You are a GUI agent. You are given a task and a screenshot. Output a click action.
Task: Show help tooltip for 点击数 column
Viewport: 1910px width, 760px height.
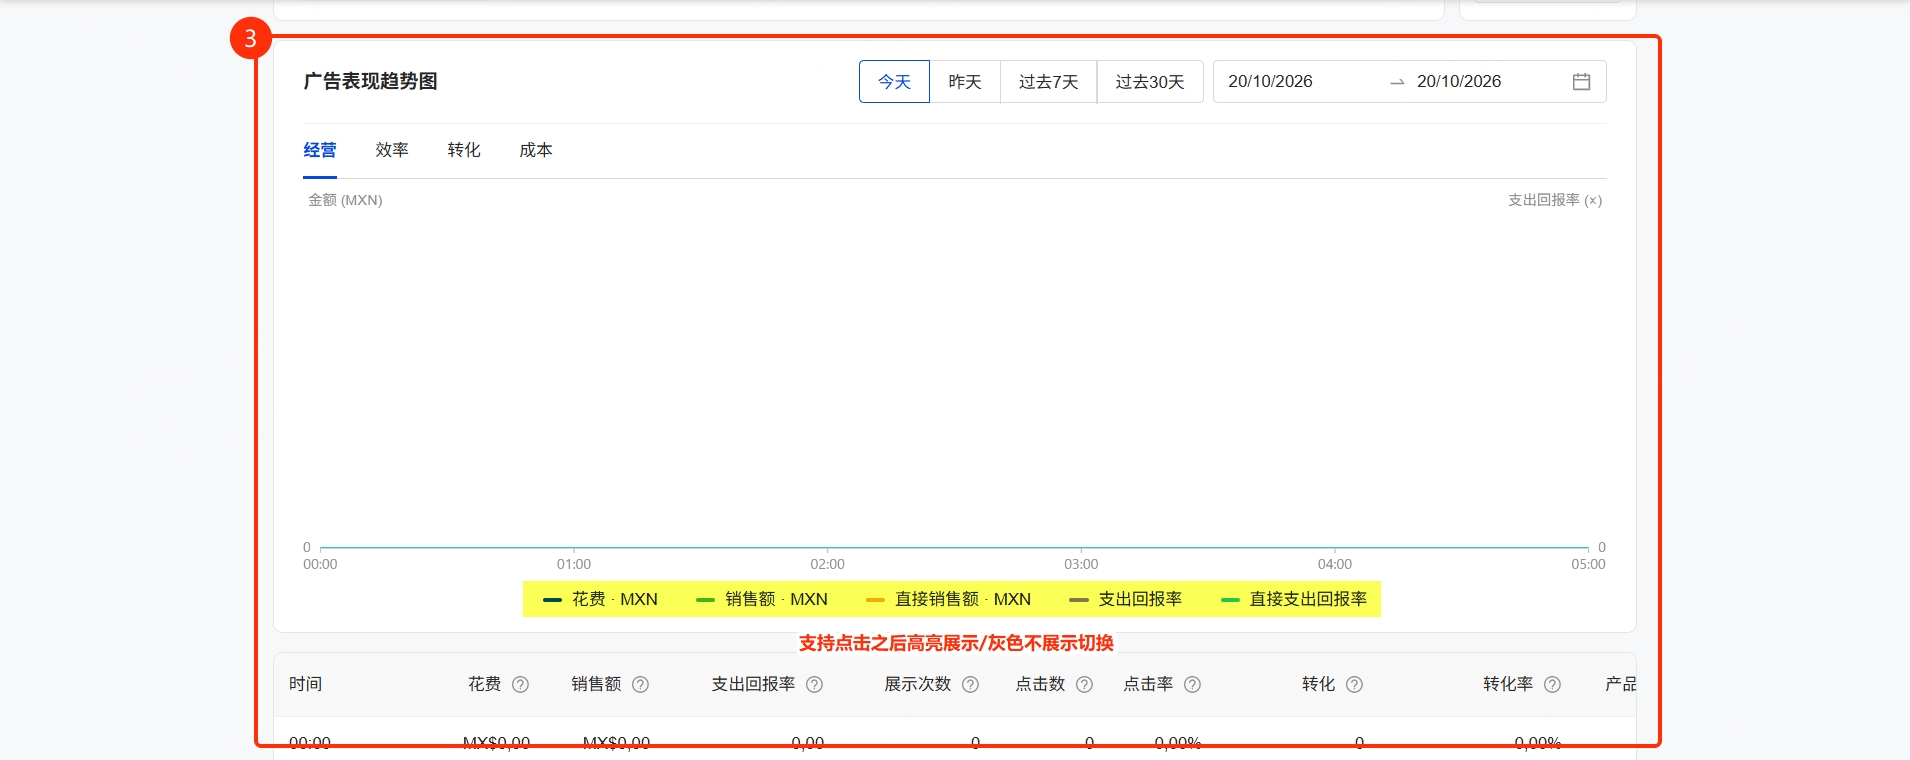1084,685
